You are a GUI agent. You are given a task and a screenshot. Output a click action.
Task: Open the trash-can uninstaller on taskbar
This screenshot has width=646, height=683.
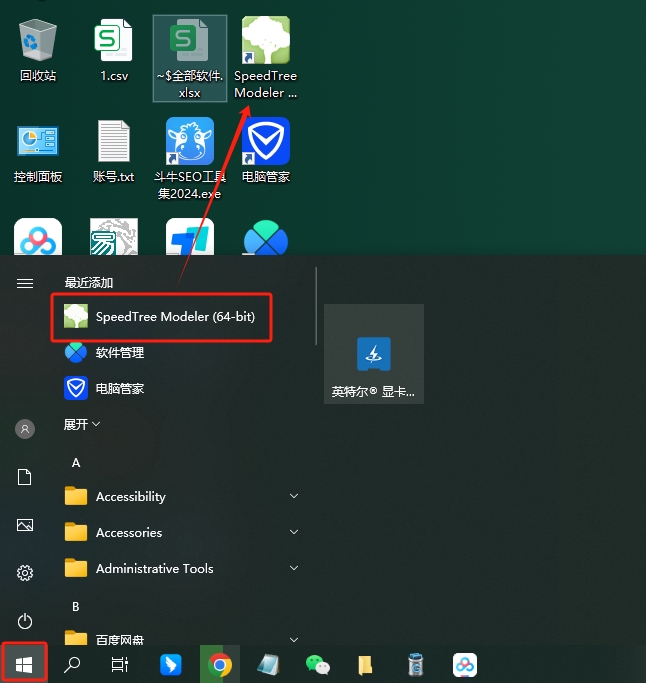[x=416, y=665]
